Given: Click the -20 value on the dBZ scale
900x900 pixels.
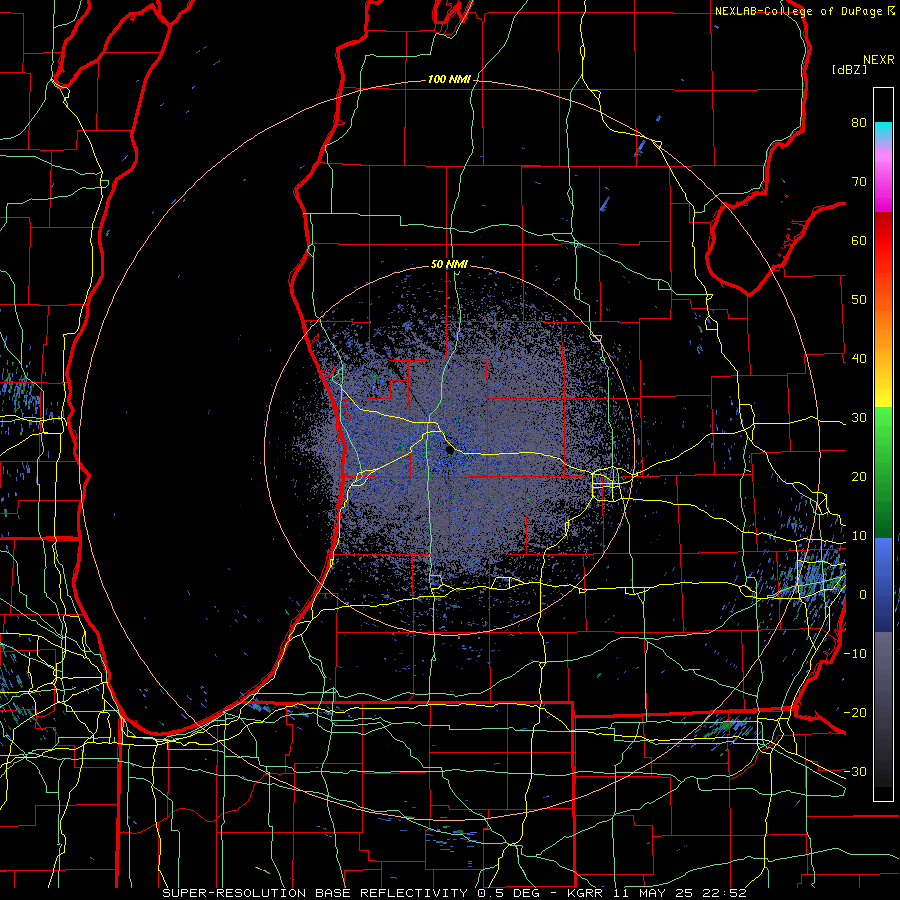Looking at the screenshot, I should 855,712.
